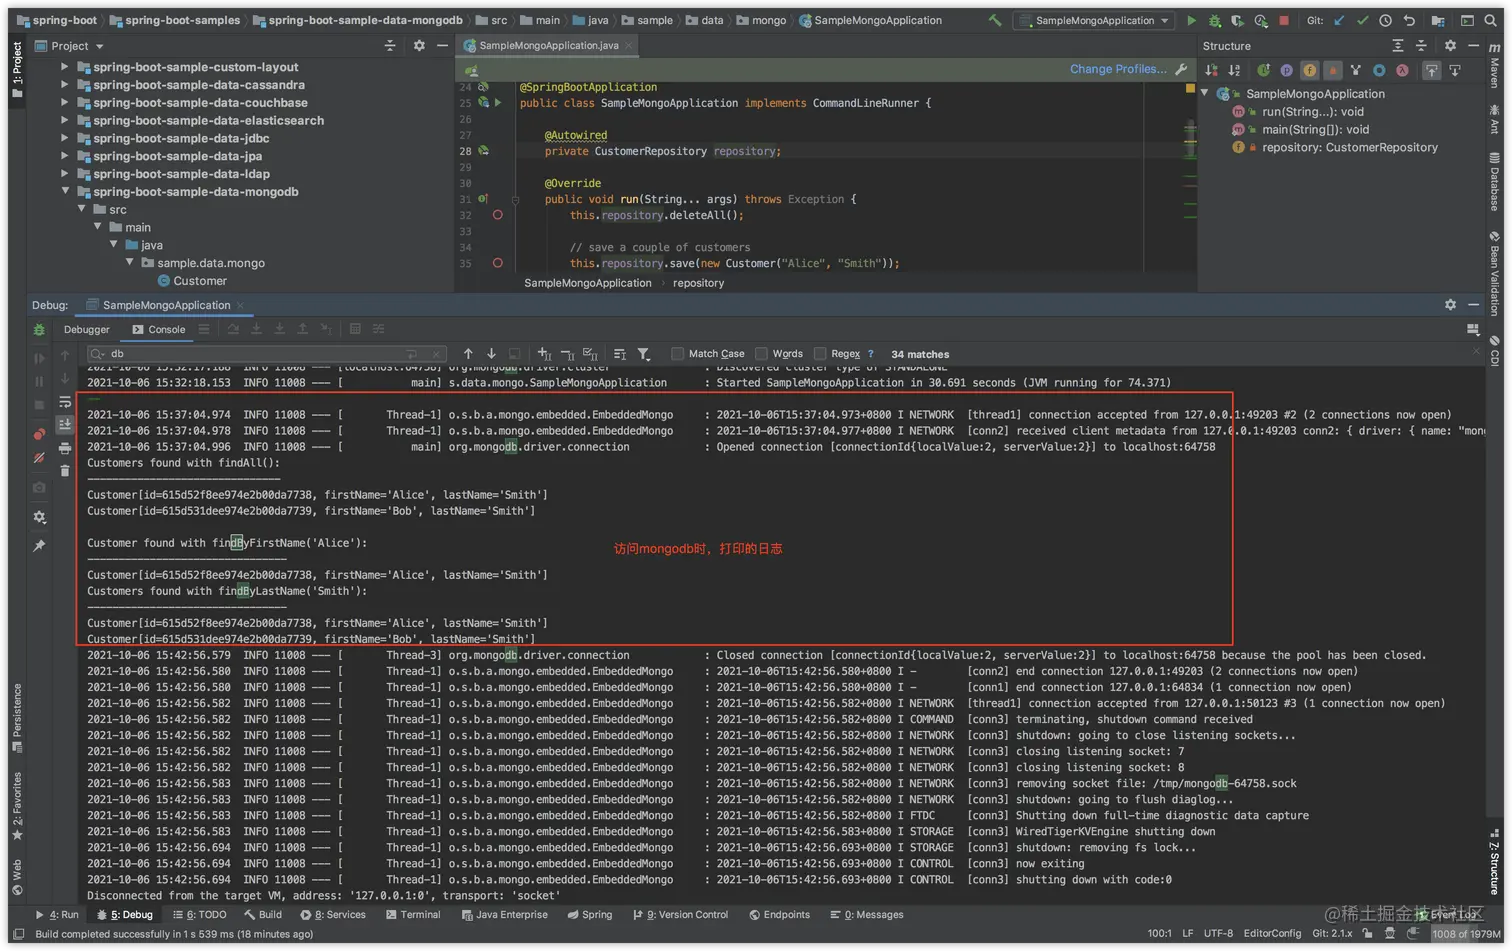Viewport: 1512px width, 951px height.
Task: Collapse spring-boot-sample-data-mongodb module
Action: click(65, 192)
